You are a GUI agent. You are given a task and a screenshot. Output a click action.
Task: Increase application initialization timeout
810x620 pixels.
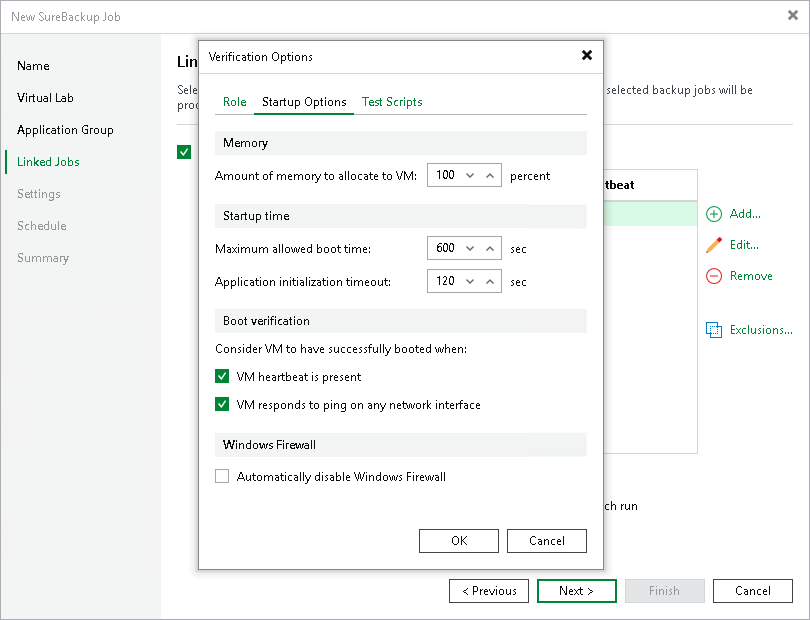[x=490, y=282]
